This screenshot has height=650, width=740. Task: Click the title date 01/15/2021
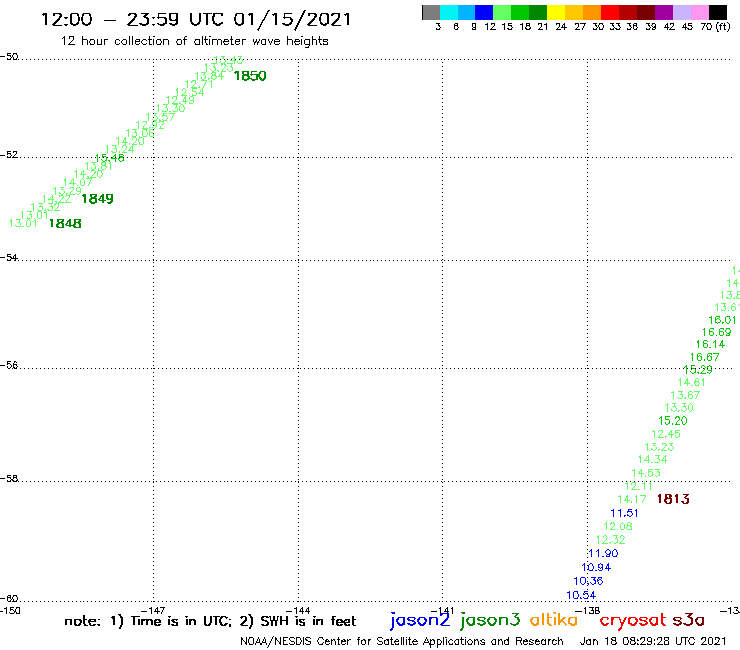(x=293, y=20)
